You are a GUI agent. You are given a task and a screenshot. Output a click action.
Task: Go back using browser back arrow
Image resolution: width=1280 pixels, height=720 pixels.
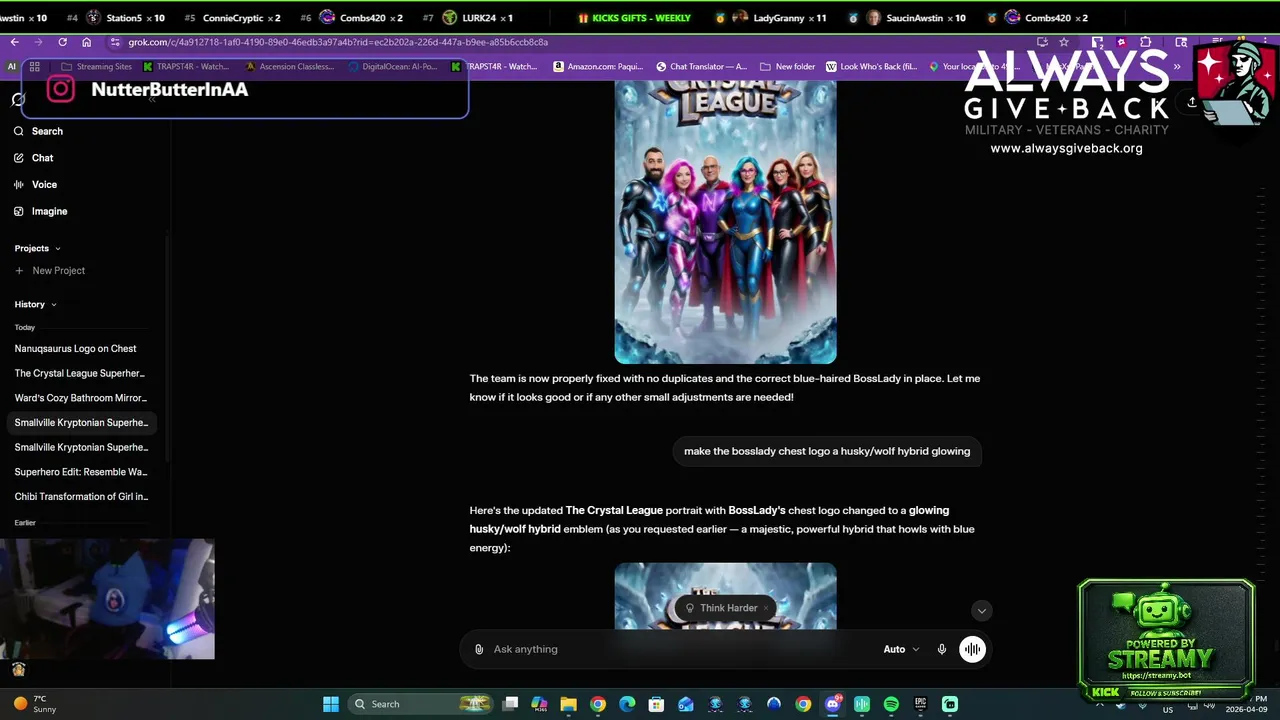pyautogui.click(x=14, y=42)
